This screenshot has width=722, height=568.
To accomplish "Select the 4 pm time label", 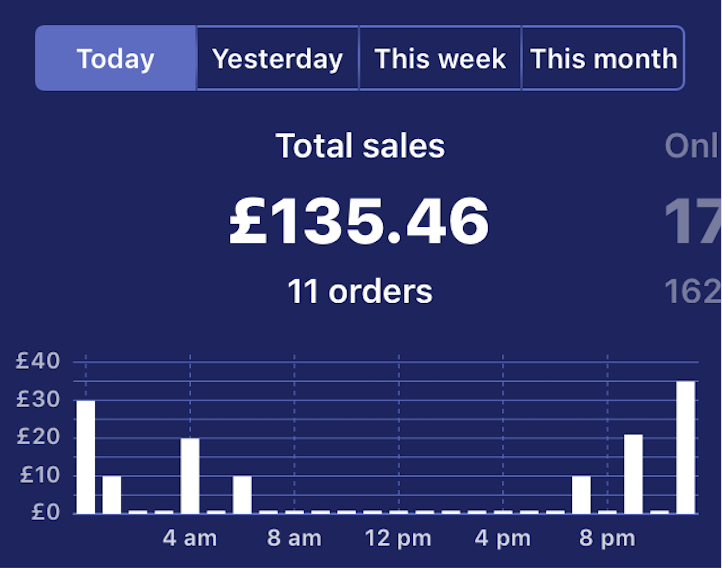I will [502, 539].
